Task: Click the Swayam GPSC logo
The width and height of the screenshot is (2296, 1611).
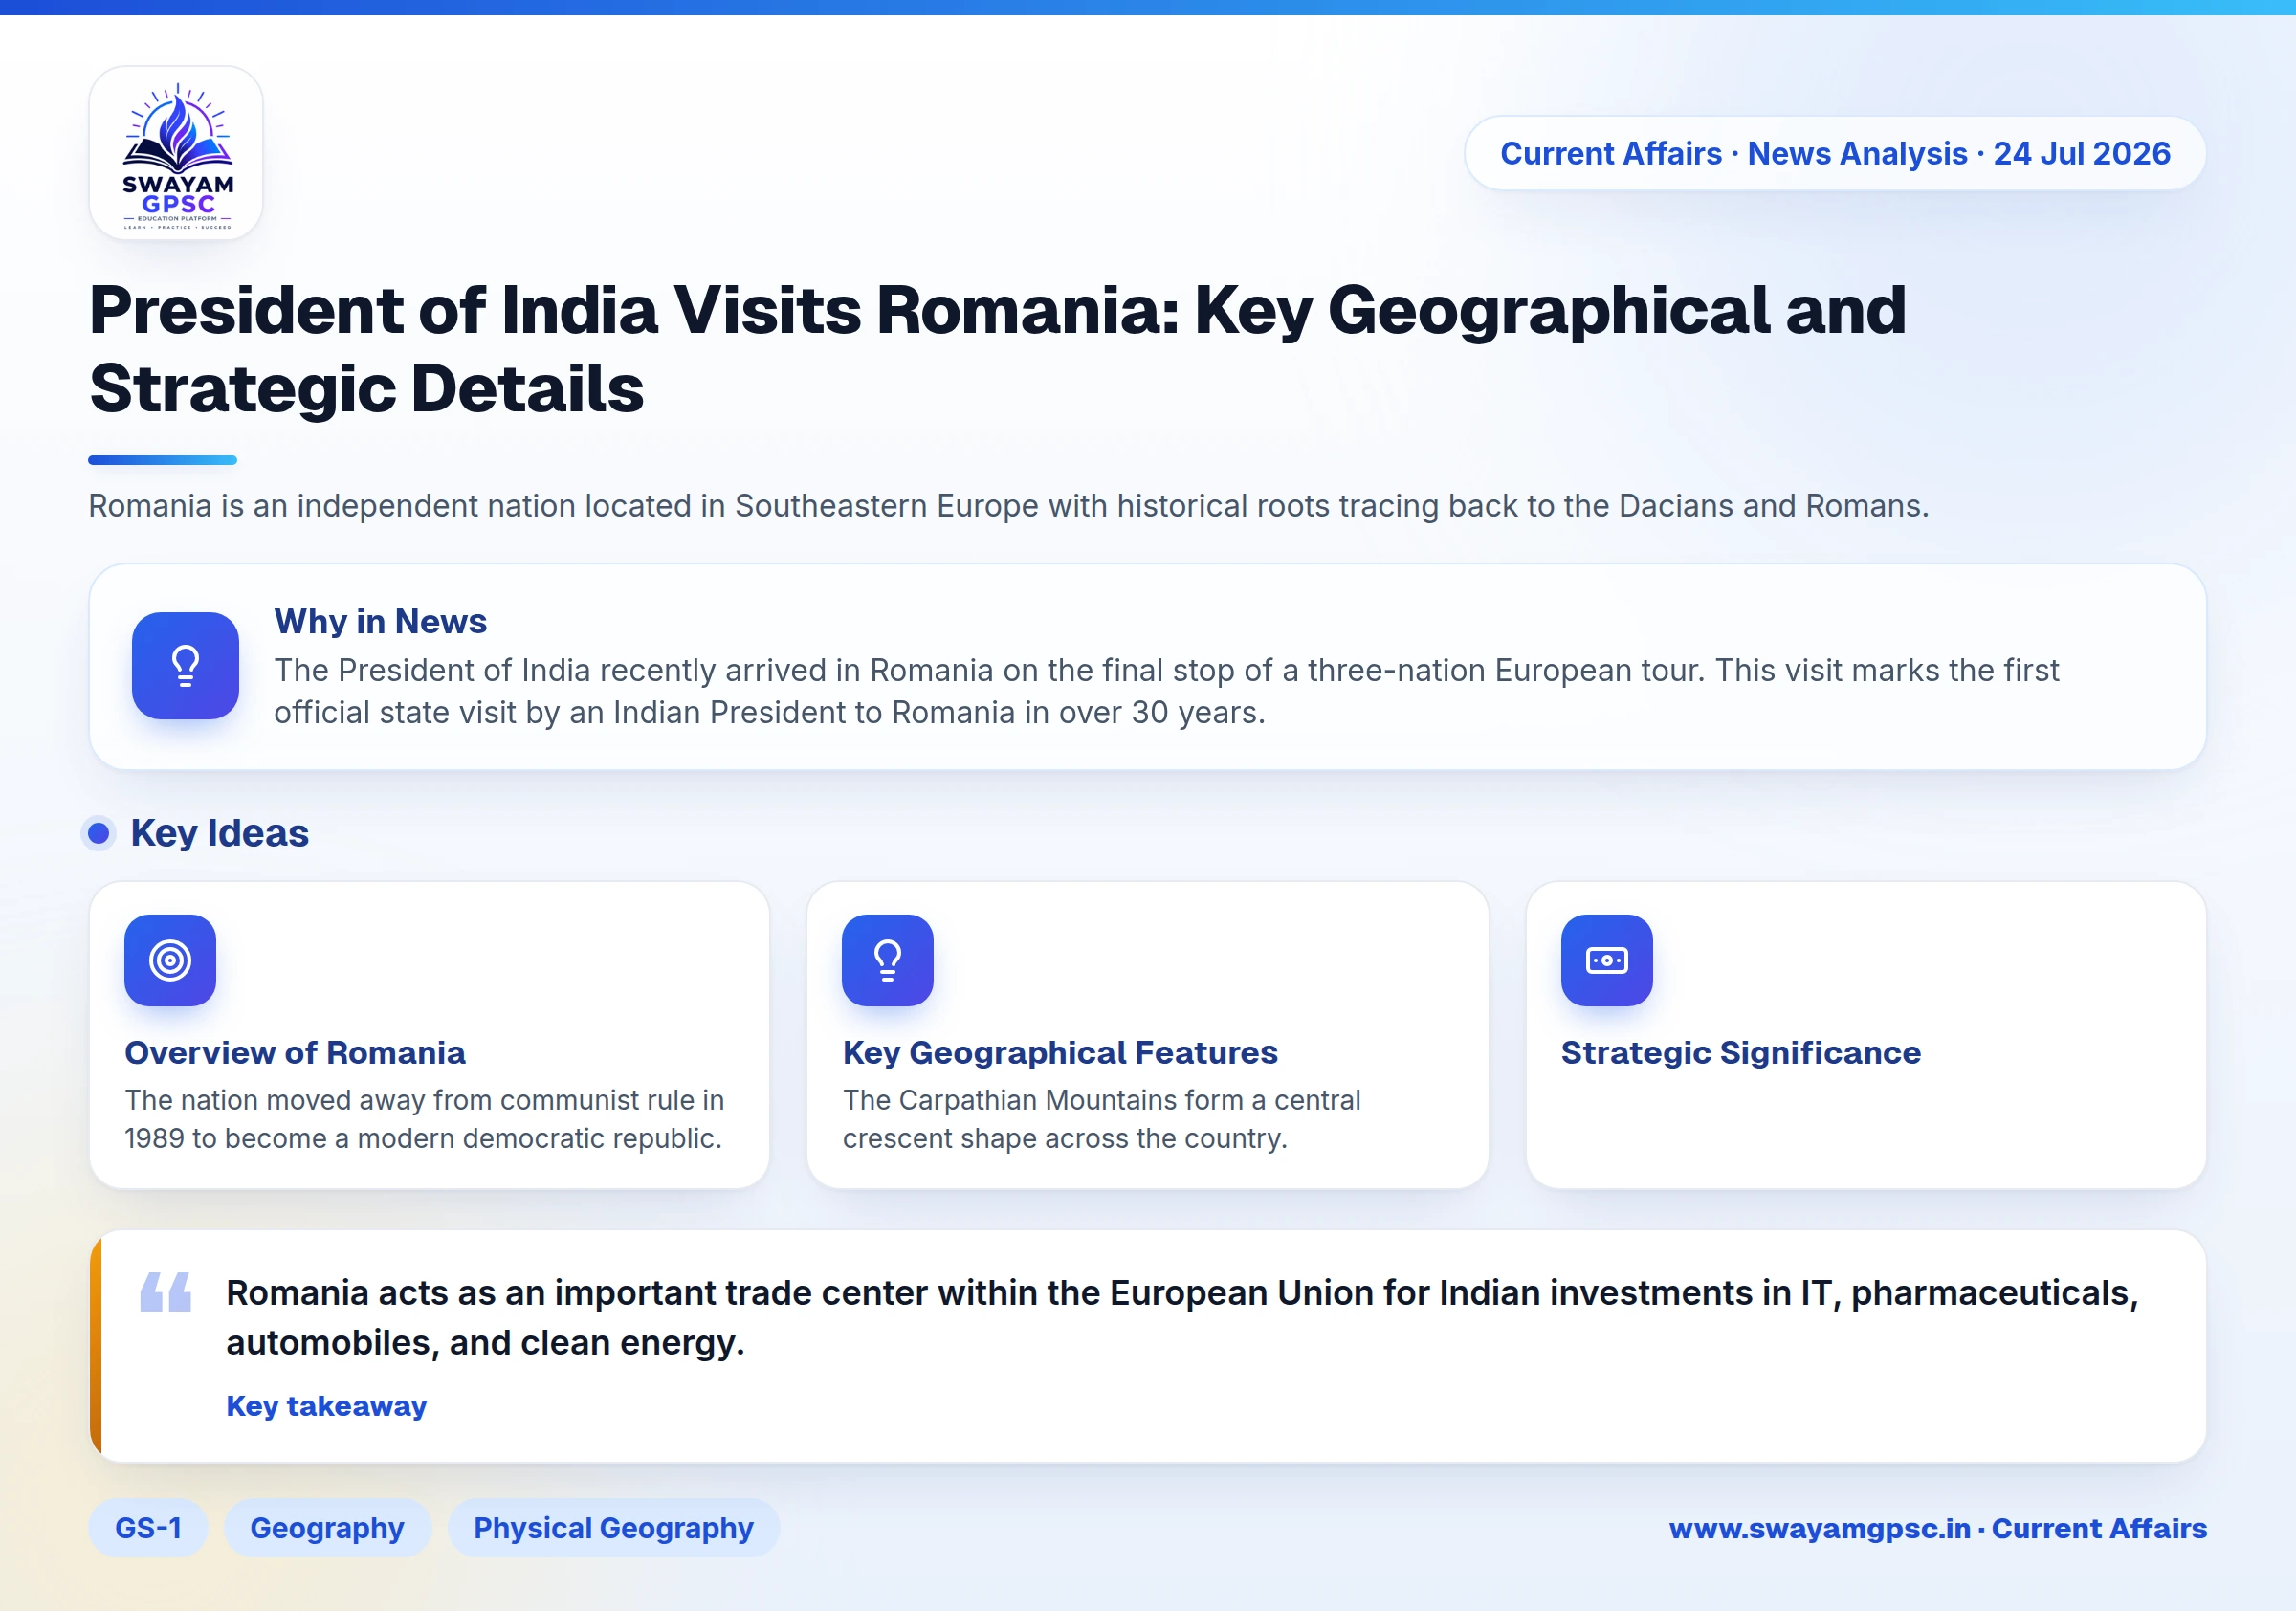Action: (176, 153)
